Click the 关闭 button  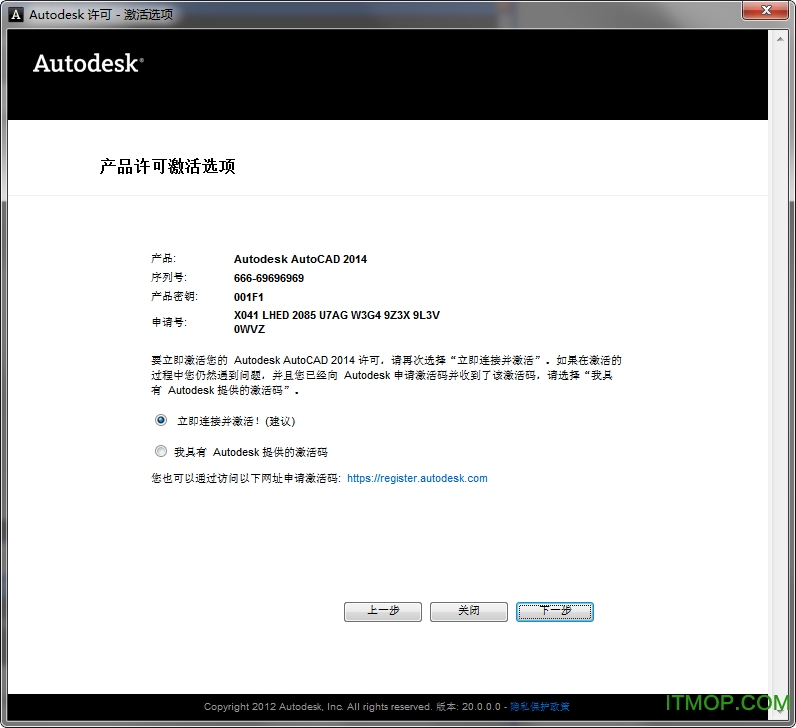(469, 611)
